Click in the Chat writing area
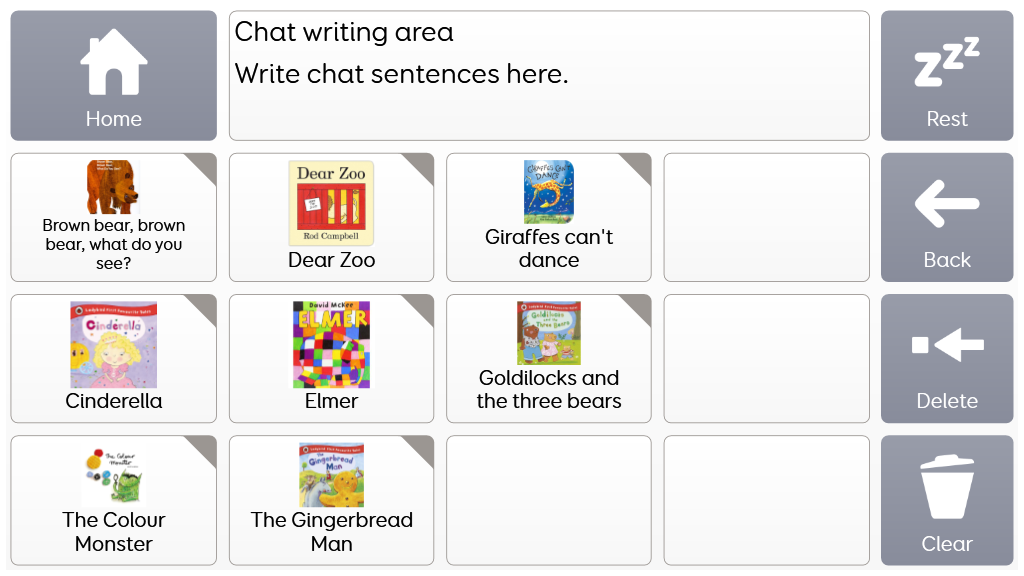The image size is (1024, 576). pyautogui.click(x=549, y=76)
